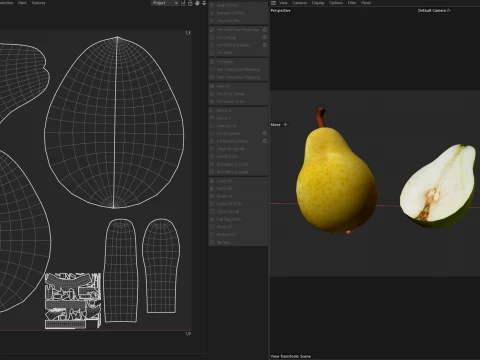Click the UV Rectangularize icon
480x360 pixels.
tap(212, 141)
